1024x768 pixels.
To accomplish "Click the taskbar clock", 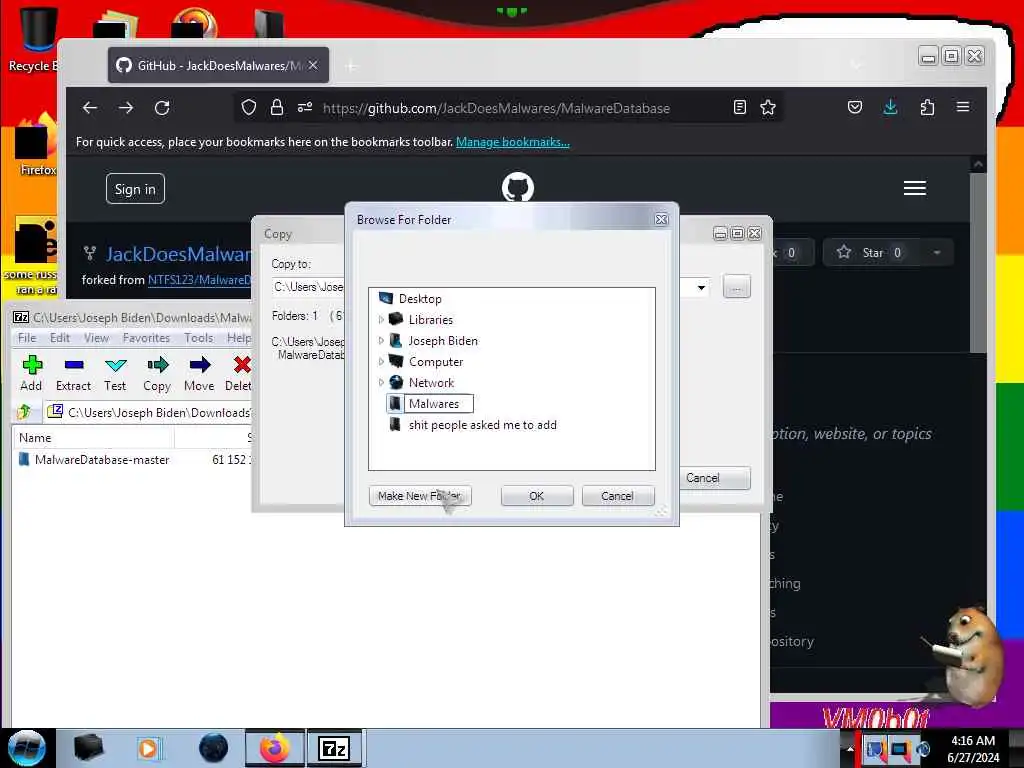I will (x=973, y=748).
